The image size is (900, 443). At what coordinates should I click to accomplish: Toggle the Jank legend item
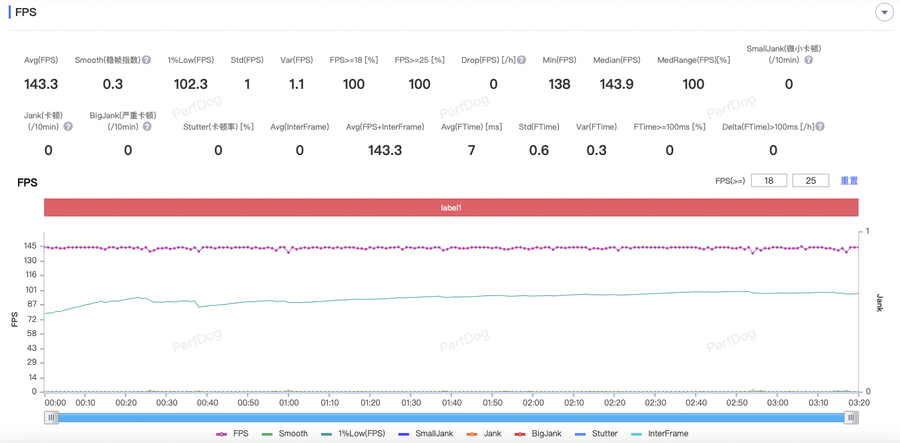pyautogui.click(x=484, y=434)
